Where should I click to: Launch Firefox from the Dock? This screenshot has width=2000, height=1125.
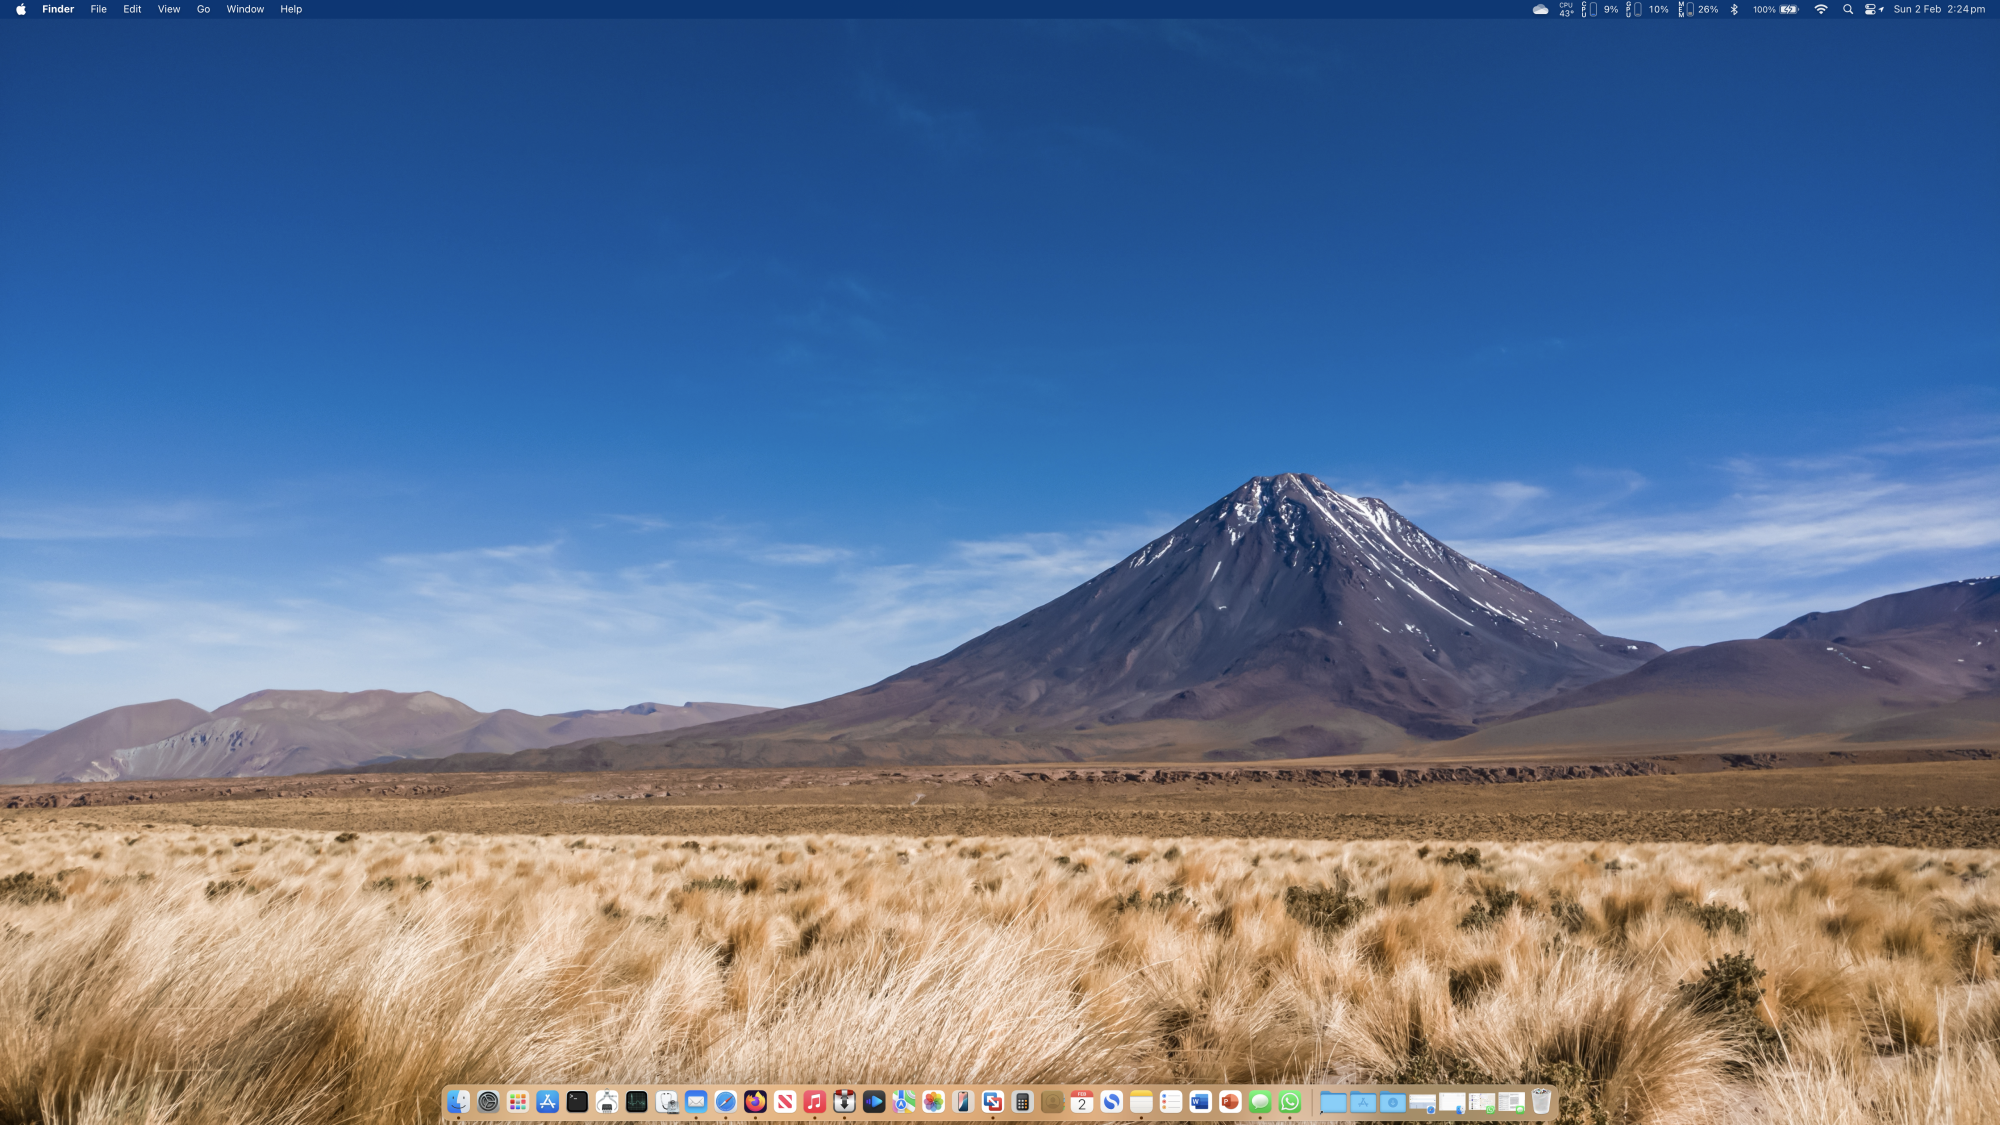click(755, 1102)
